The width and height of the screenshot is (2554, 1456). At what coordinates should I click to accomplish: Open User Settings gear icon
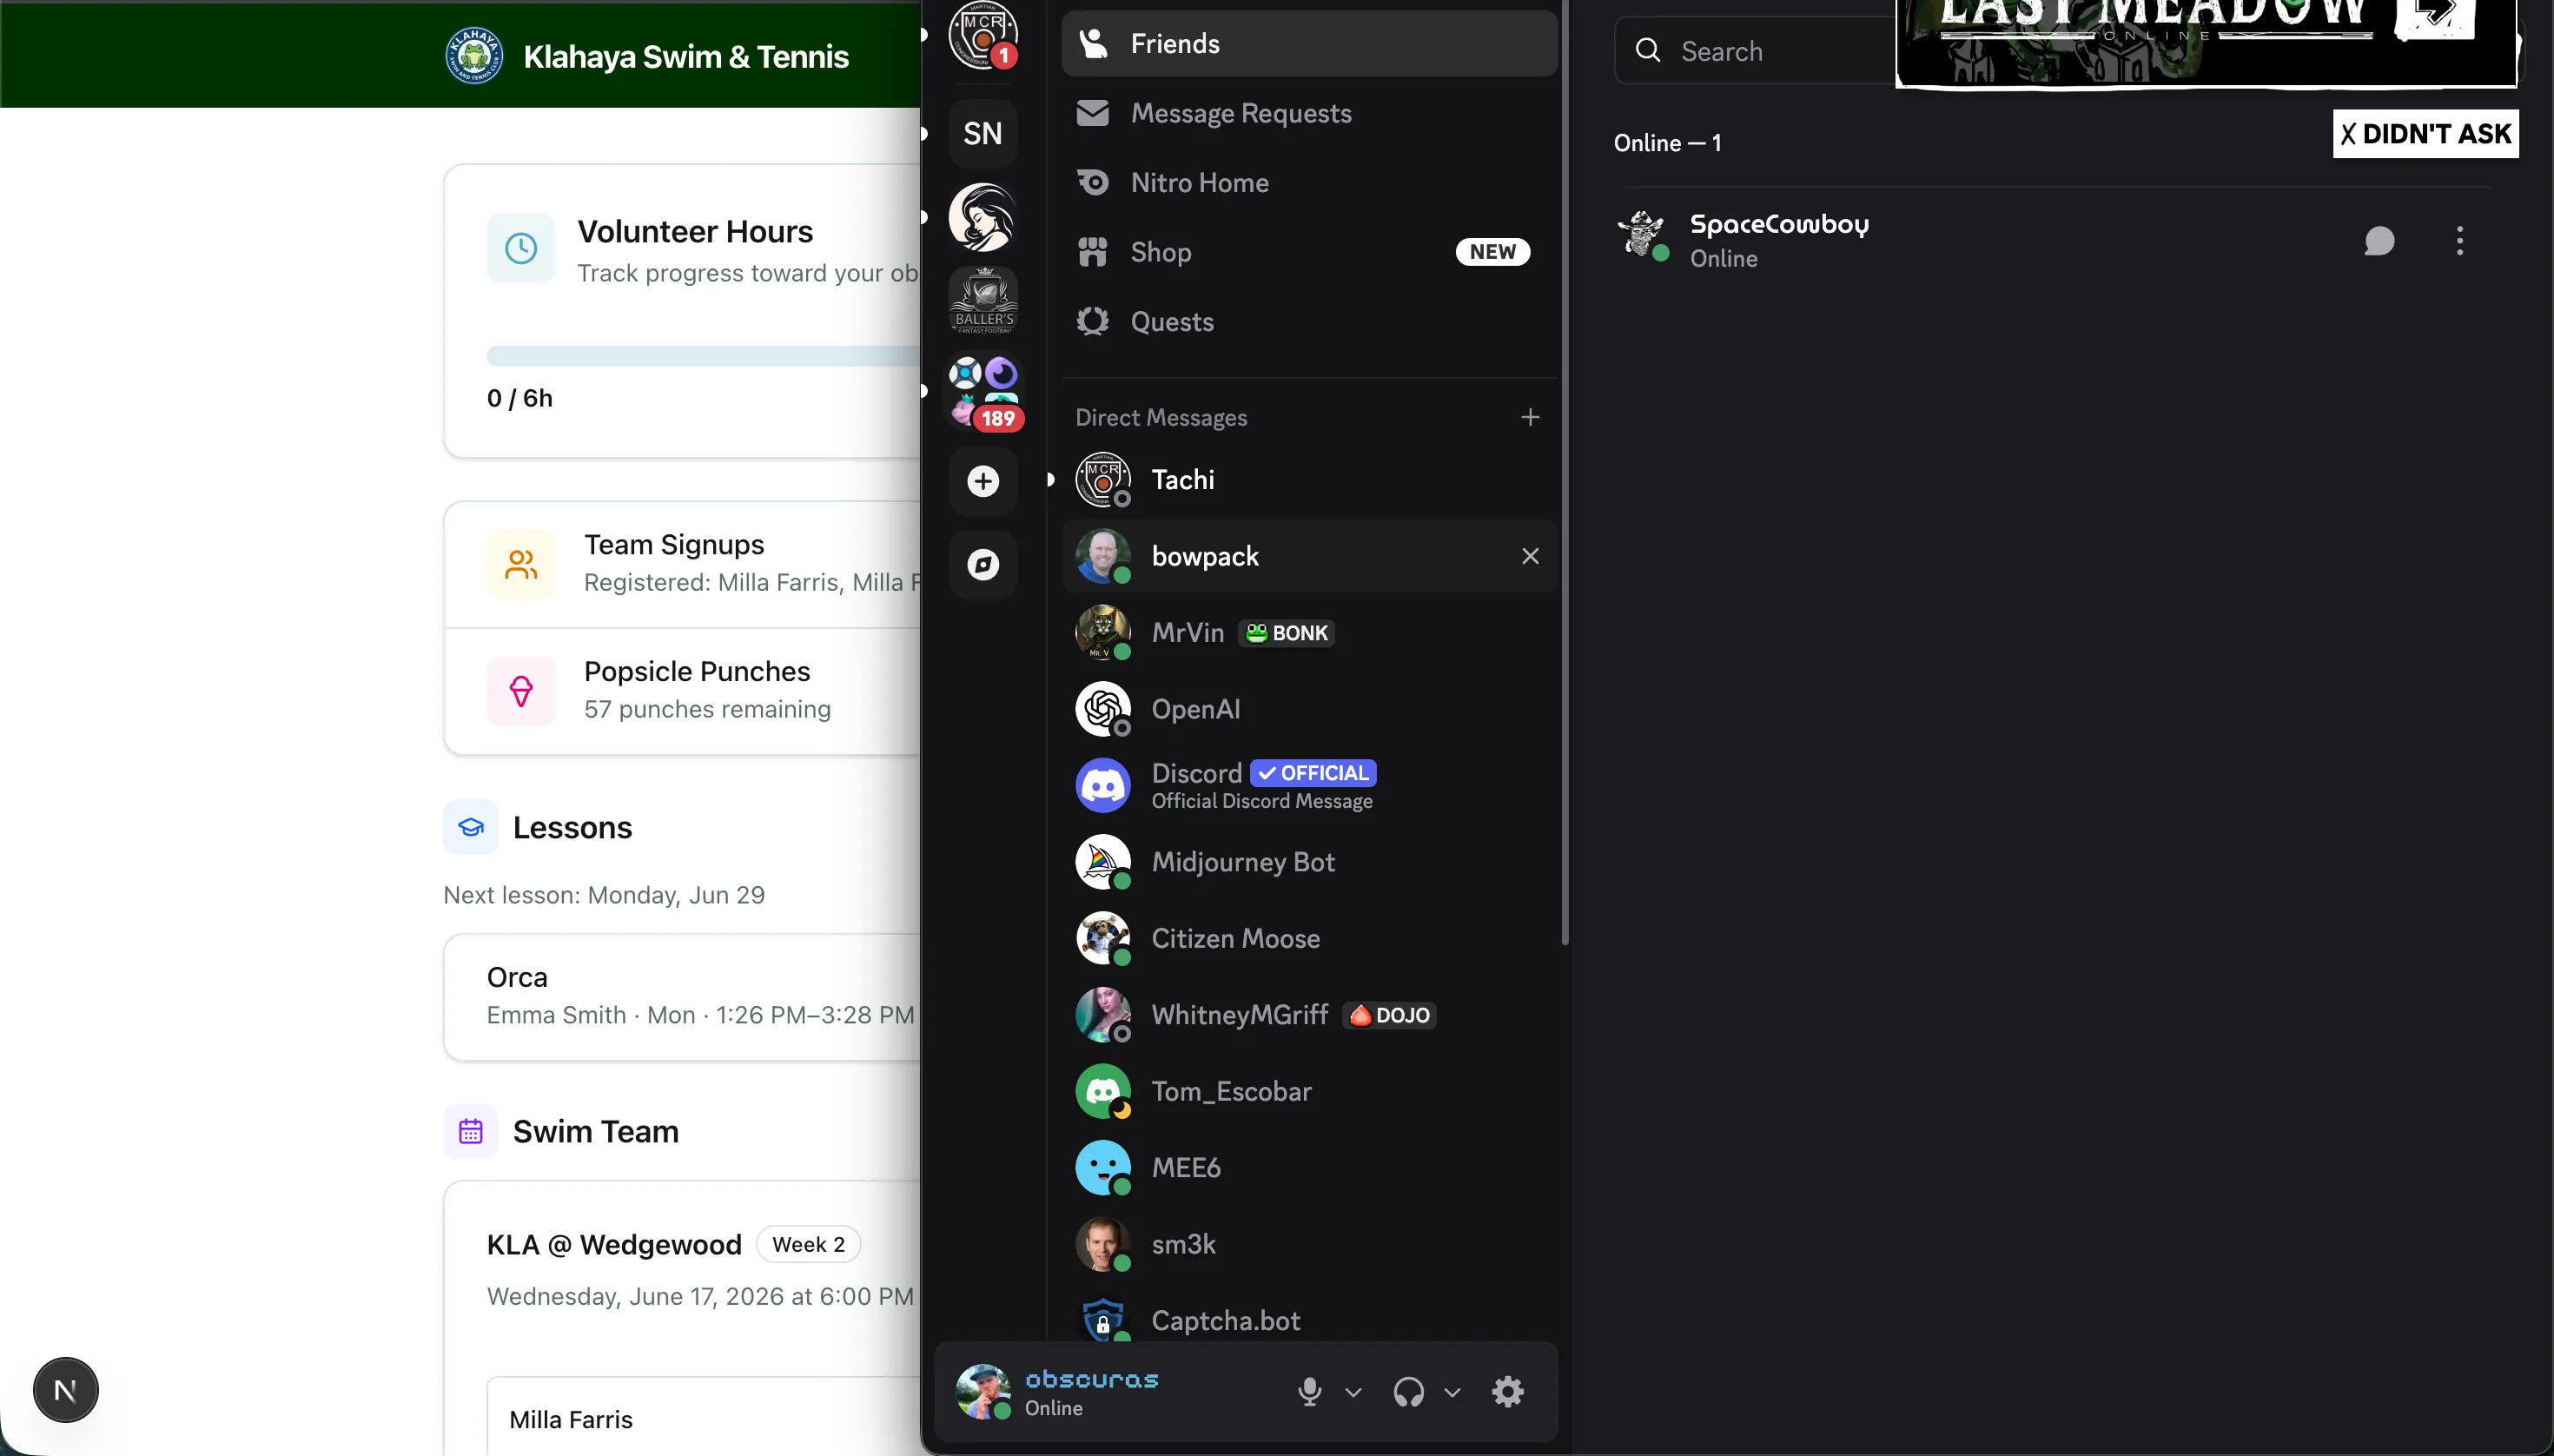point(1507,1391)
